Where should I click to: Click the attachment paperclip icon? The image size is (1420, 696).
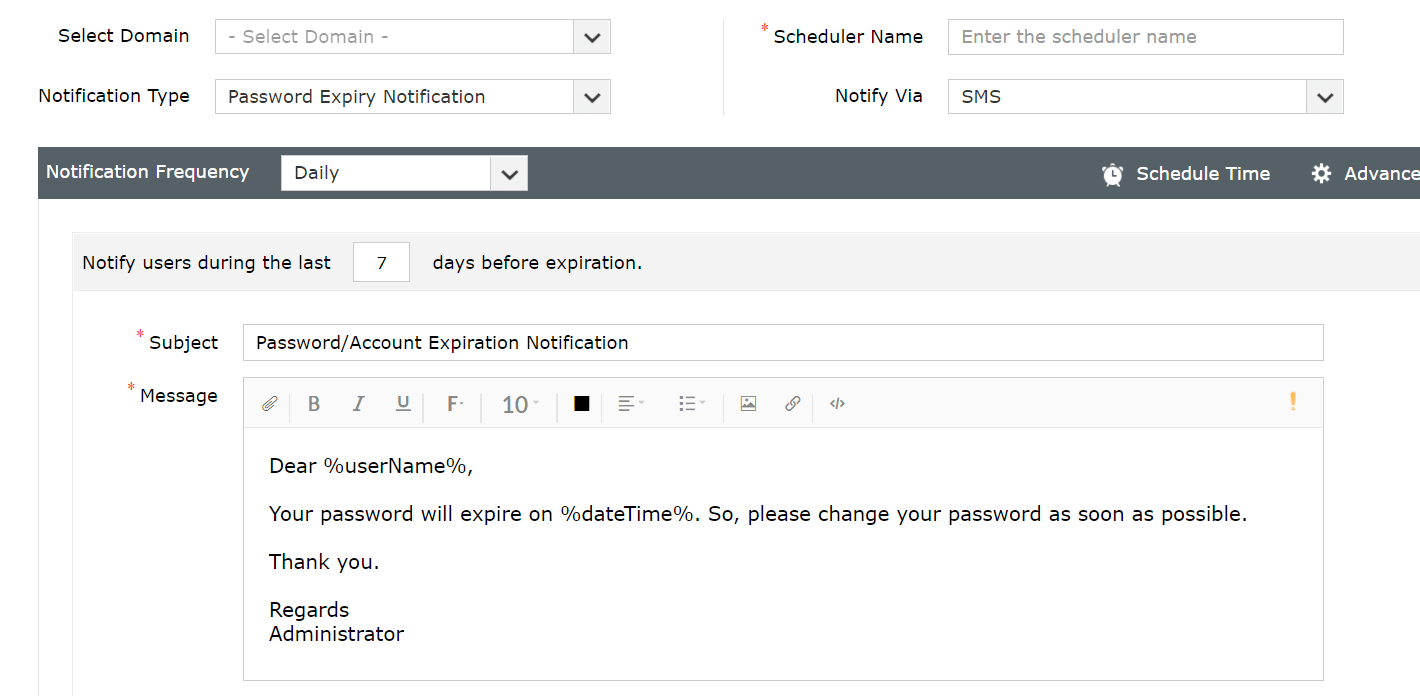269,404
